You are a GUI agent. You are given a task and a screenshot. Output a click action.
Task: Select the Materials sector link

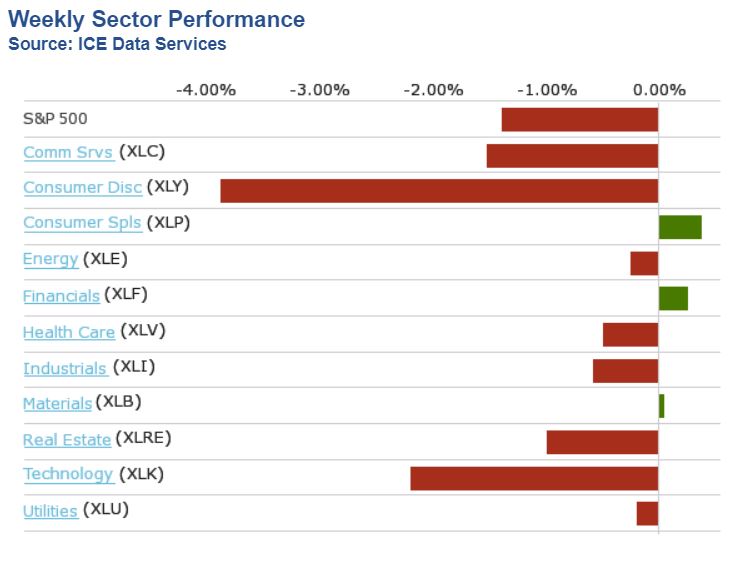[x=57, y=403]
